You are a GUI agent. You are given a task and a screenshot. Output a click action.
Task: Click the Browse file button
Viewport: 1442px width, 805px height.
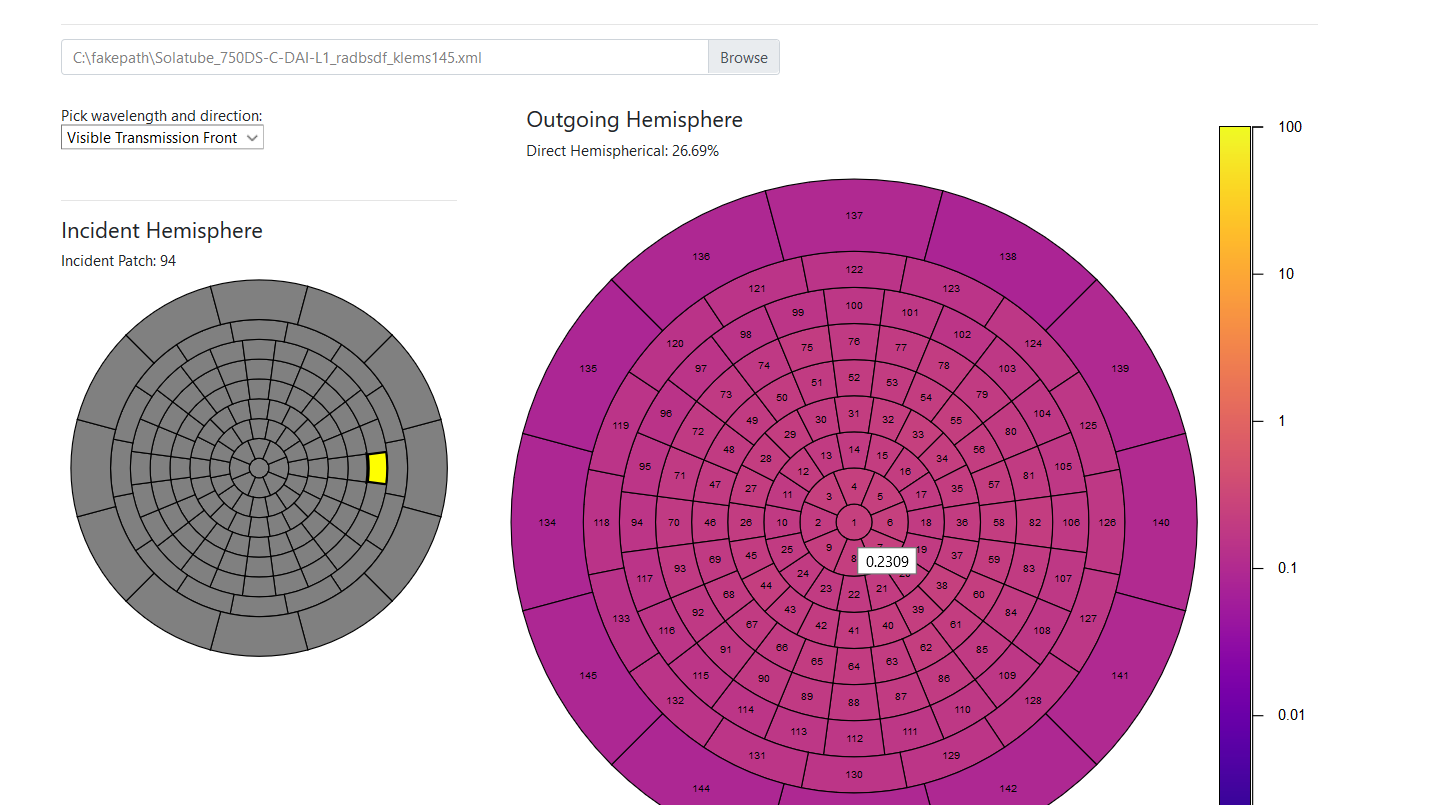point(744,57)
